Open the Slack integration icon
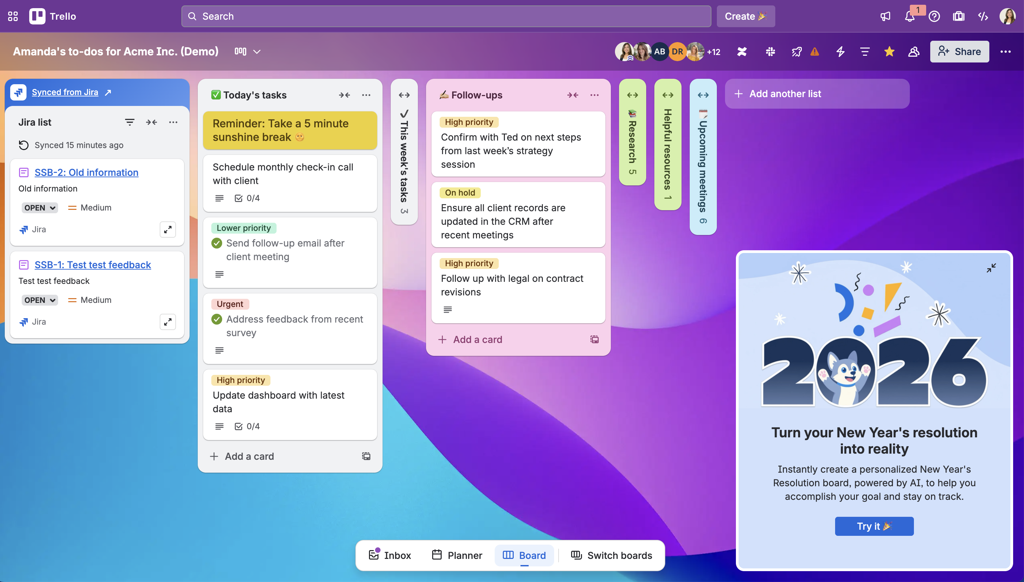This screenshot has height=582, width=1024. pyautogui.click(x=771, y=52)
